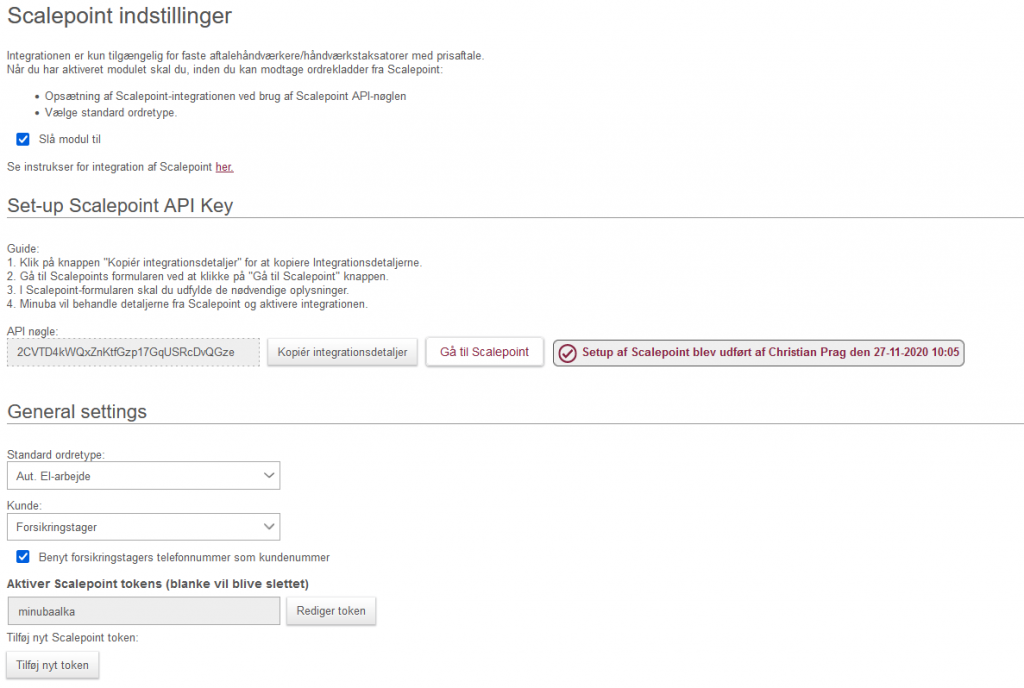This screenshot has height=688, width=1024.
Task: Click the Standard ordretype dropdown arrow
Action: (x=268, y=475)
